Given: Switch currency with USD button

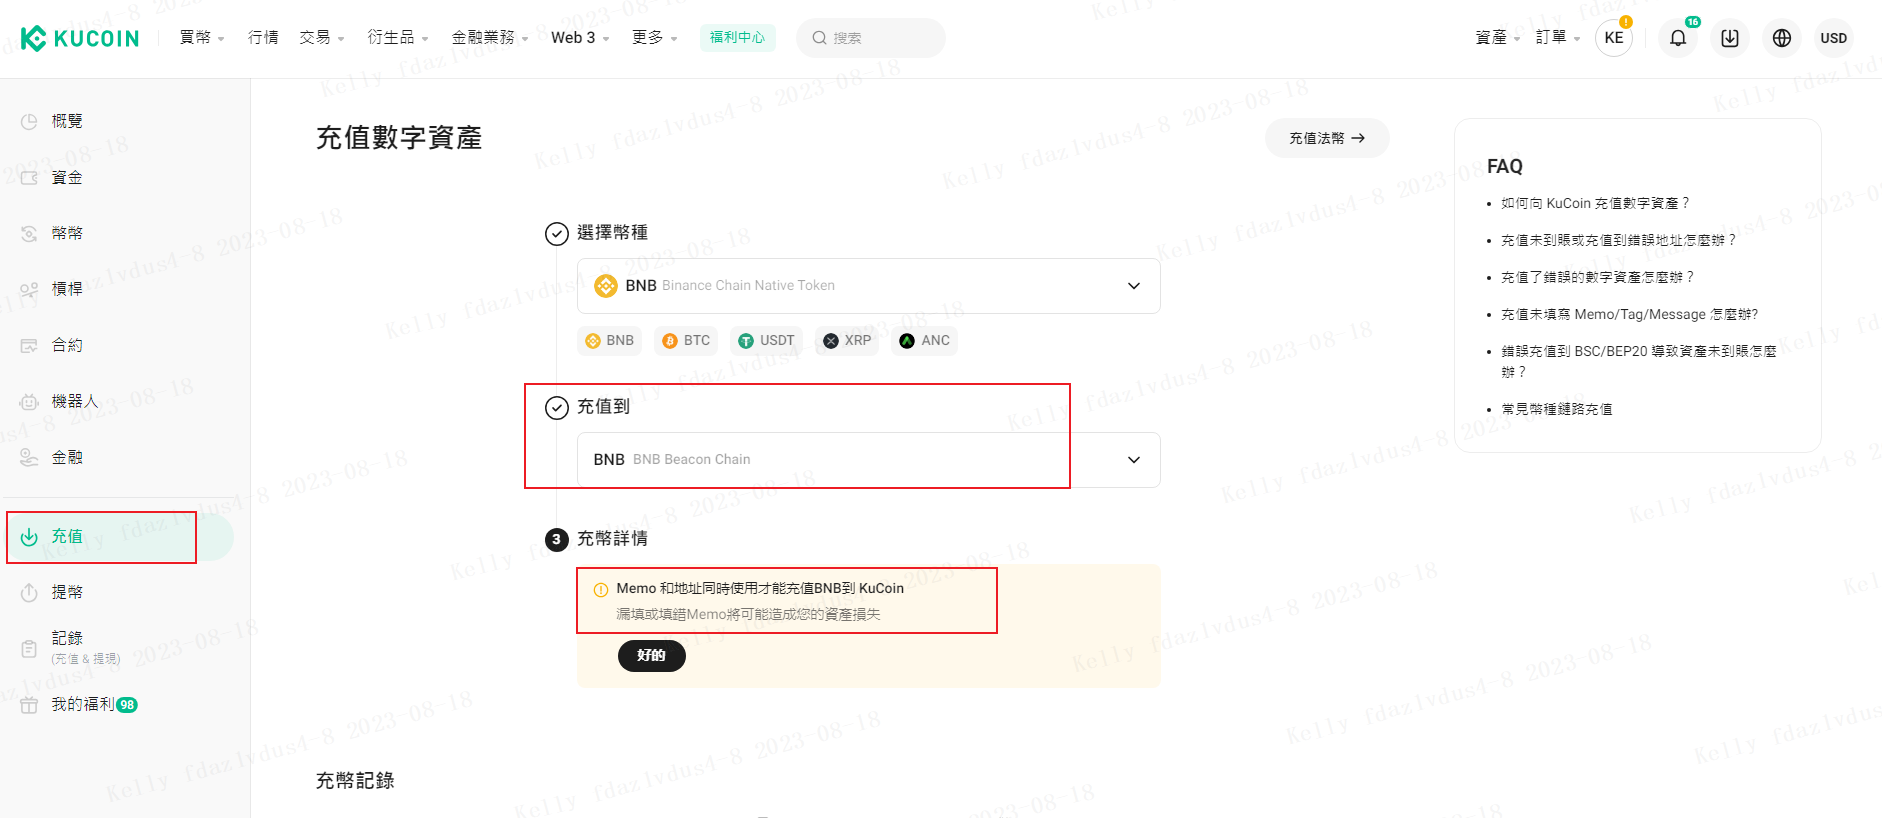Looking at the screenshot, I should 1834,38.
